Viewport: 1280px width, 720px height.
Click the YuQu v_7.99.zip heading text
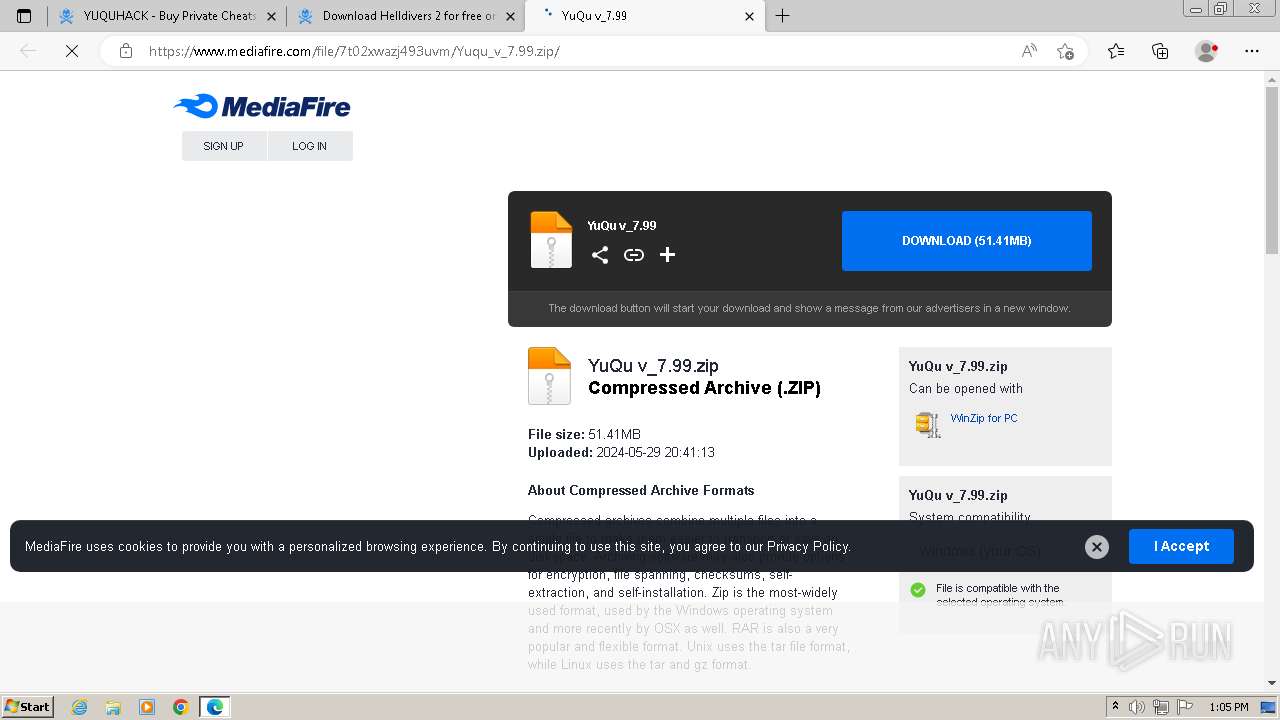(x=653, y=366)
